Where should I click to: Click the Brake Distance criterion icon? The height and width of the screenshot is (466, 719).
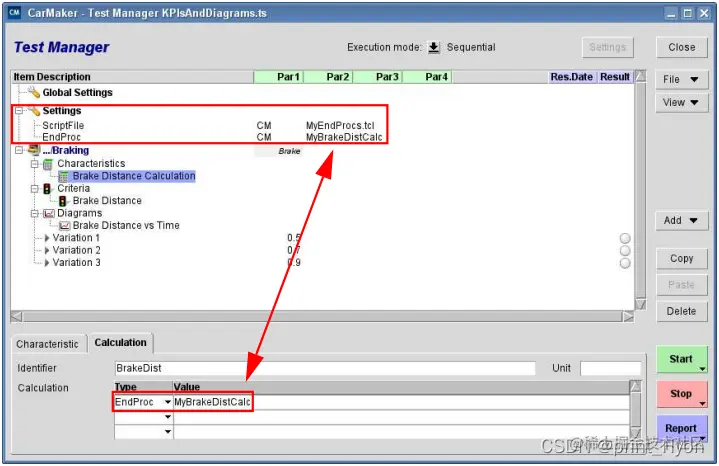tap(63, 201)
